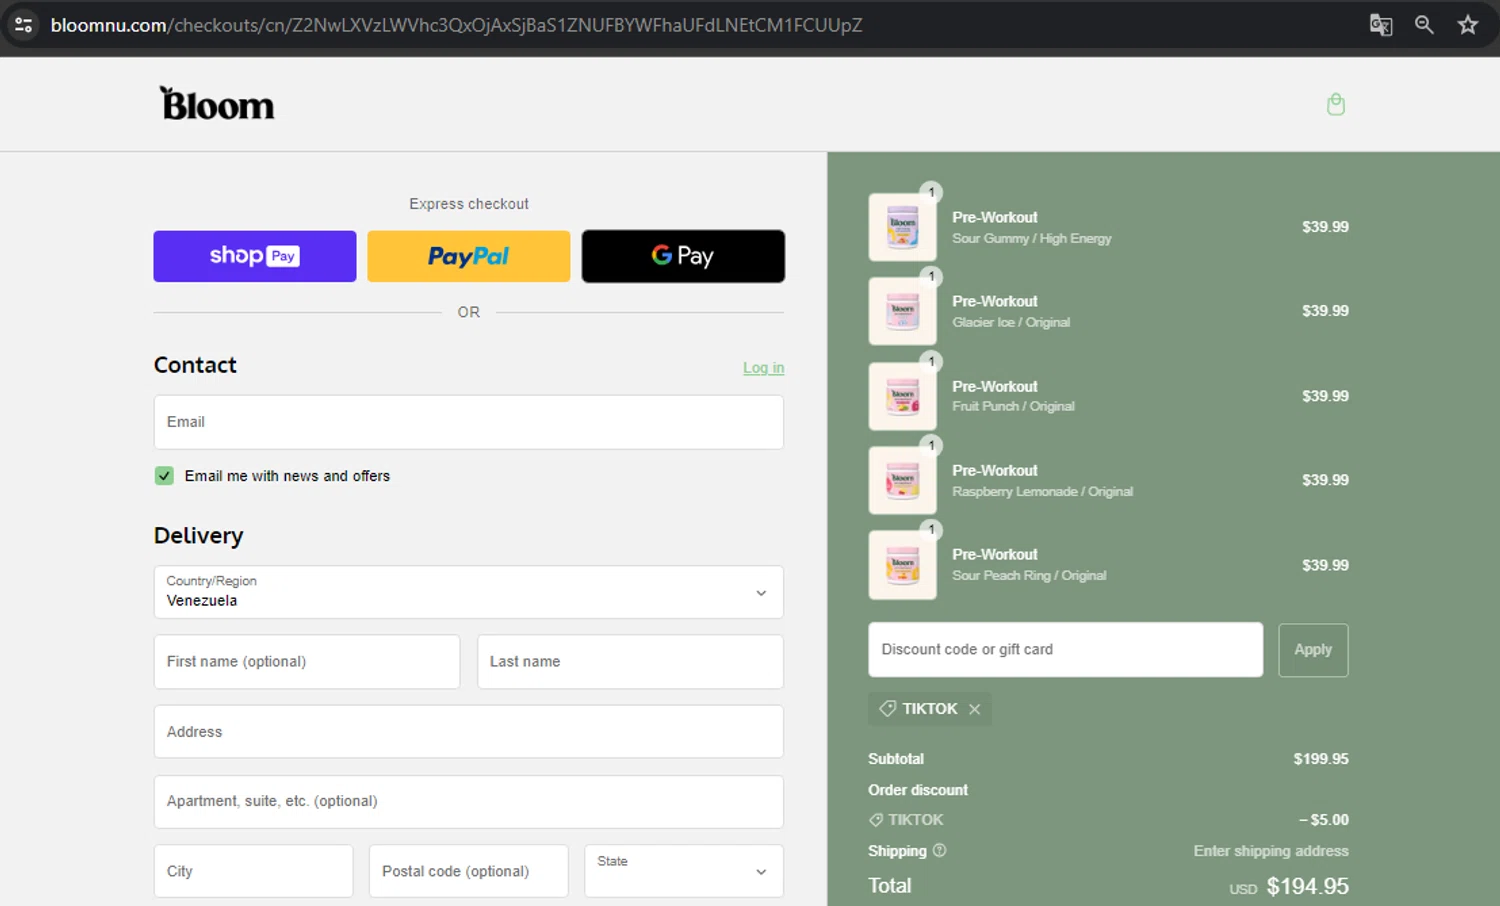
Task: Open the State dropdown
Action: click(684, 871)
